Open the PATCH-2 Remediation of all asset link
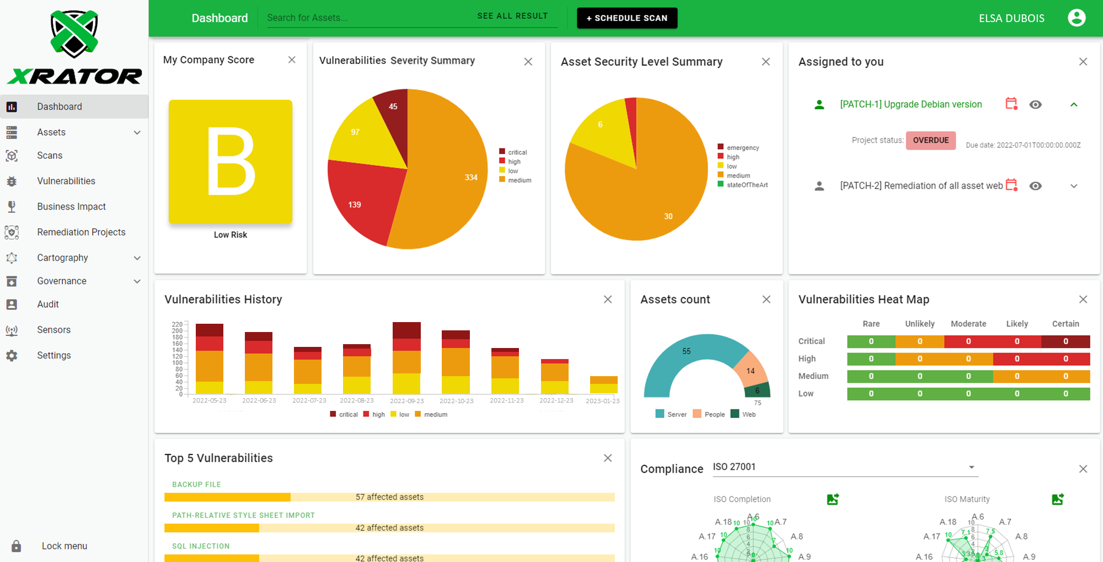This screenshot has height=562, width=1103. (x=921, y=186)
